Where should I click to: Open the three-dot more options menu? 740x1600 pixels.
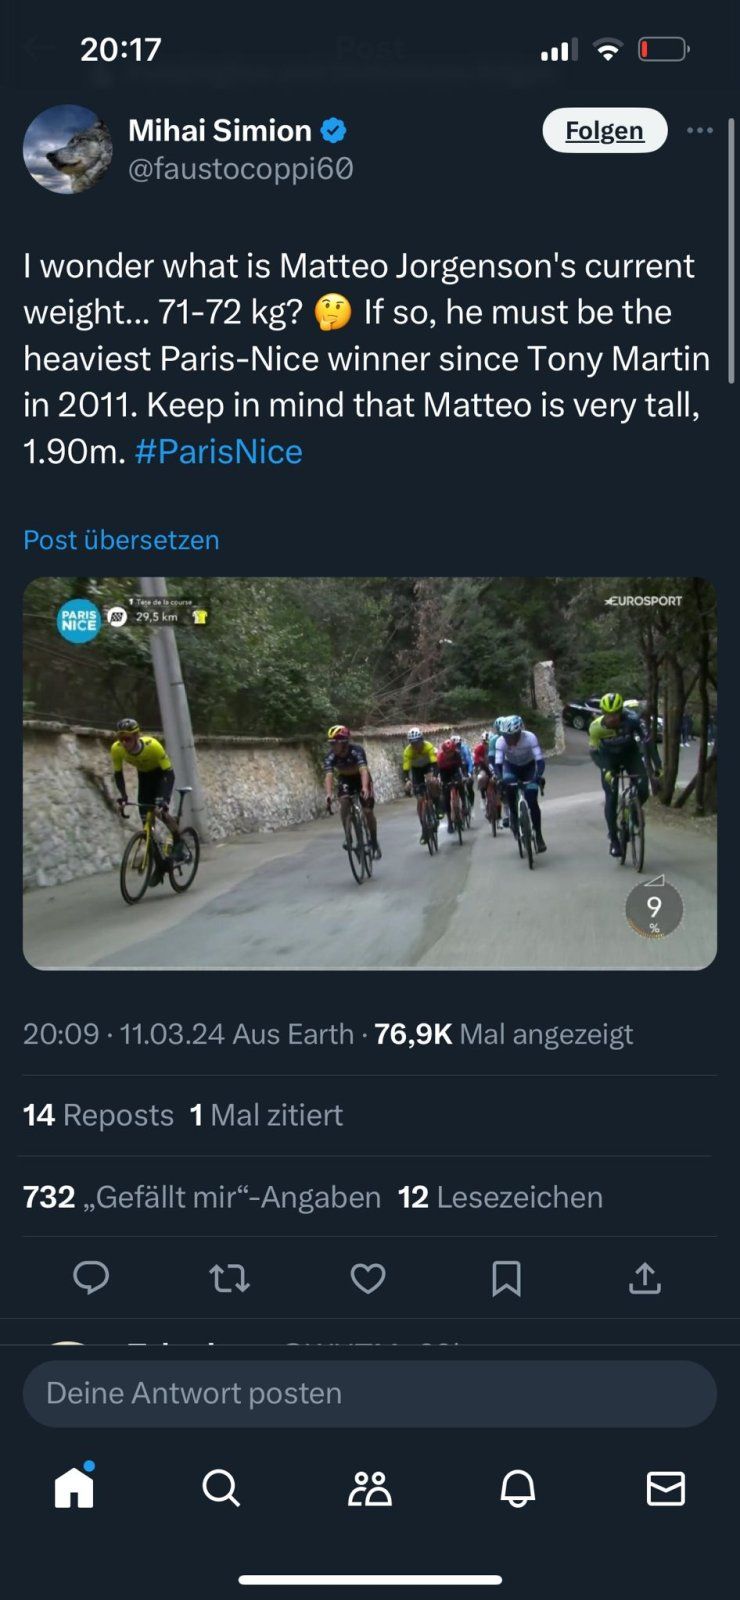(x=700, y=130)
